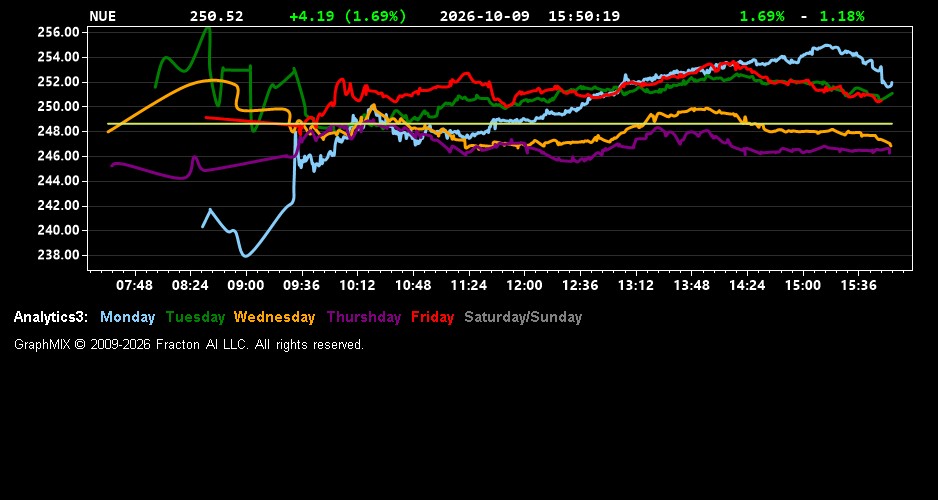938x500 pixels.
Task: Click the 1.18% value at top right
Action: (x=842, y=16)
